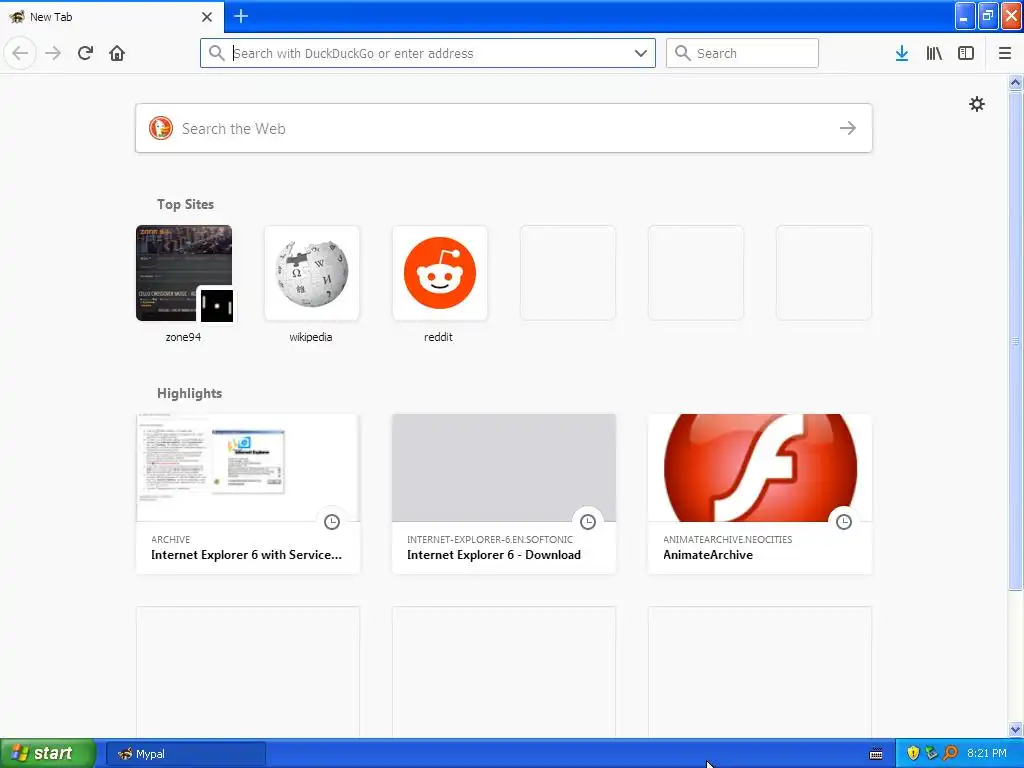The width and height of the screenshot is (1024, 768).
Task: Open history clock on Archive IE6 Service card
Action: [332, 522]
